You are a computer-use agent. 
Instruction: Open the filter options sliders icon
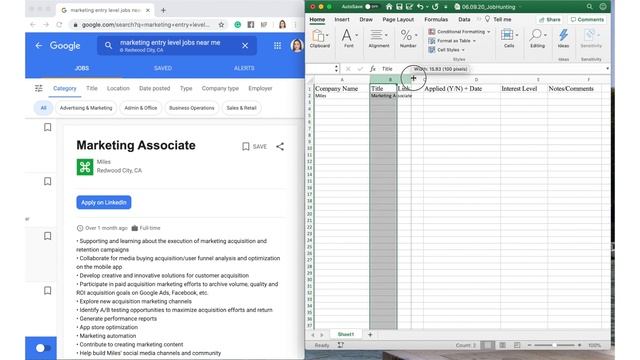[x=39, y=88]
